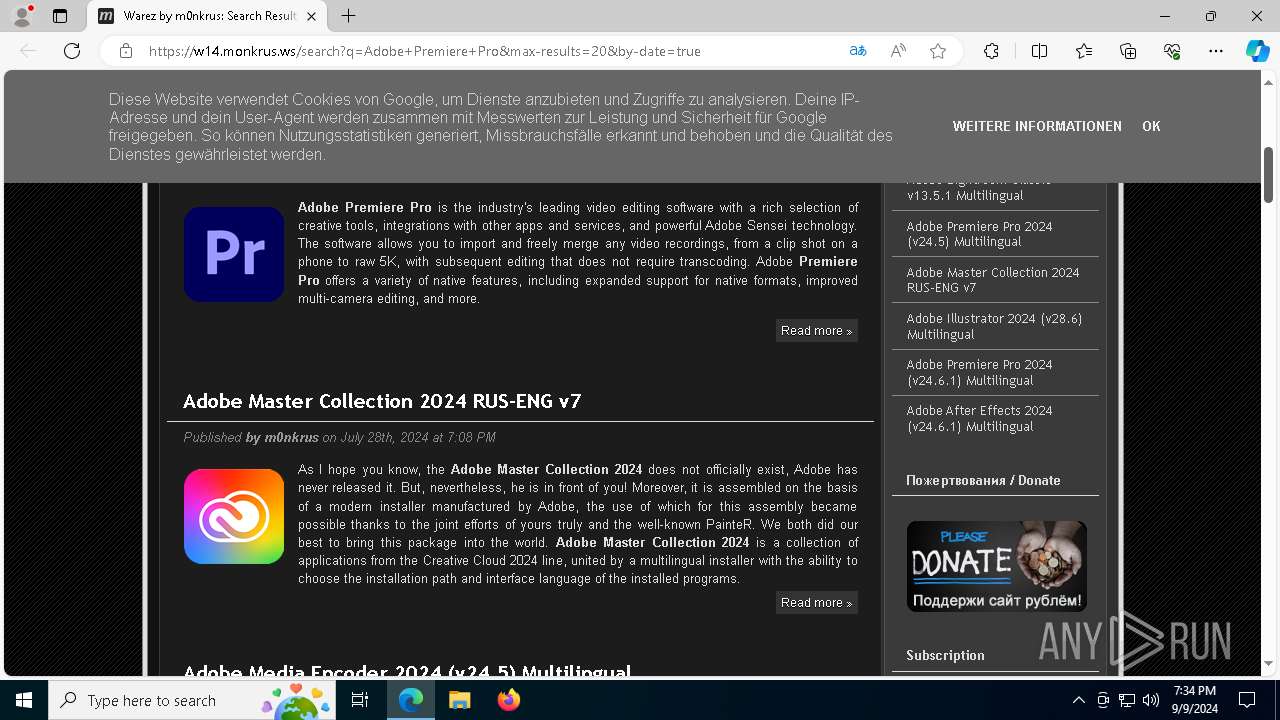This screenshot has height=720, width=1280.
Task: Open sidebar link Adobe Premiere Pro 2024 (v24.6.1)
Action: click(979, 372)
